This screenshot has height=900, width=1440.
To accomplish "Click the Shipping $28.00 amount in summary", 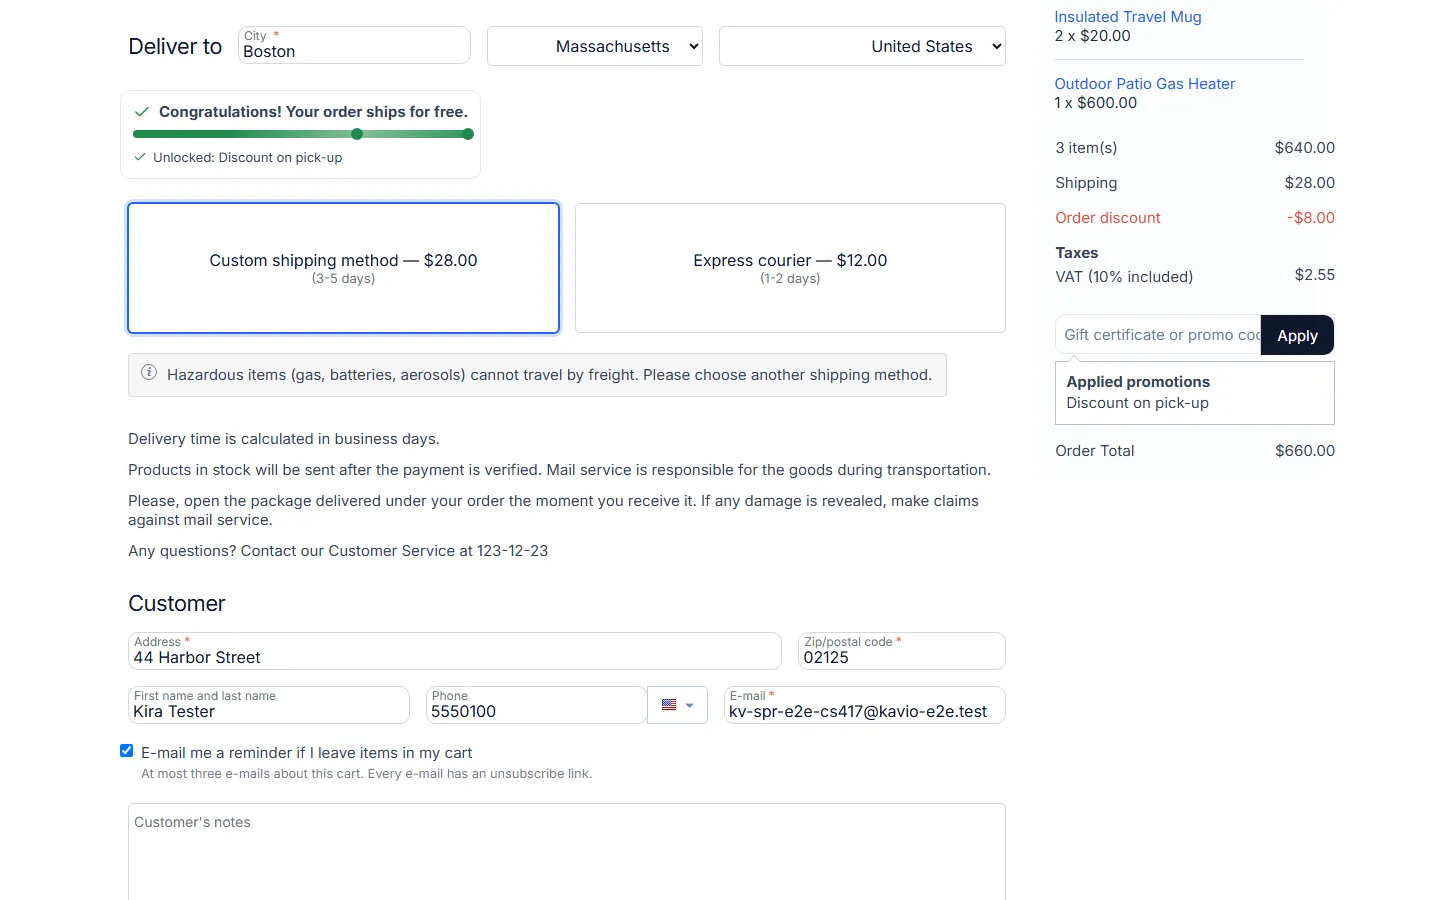I will tap(1310, 183).
